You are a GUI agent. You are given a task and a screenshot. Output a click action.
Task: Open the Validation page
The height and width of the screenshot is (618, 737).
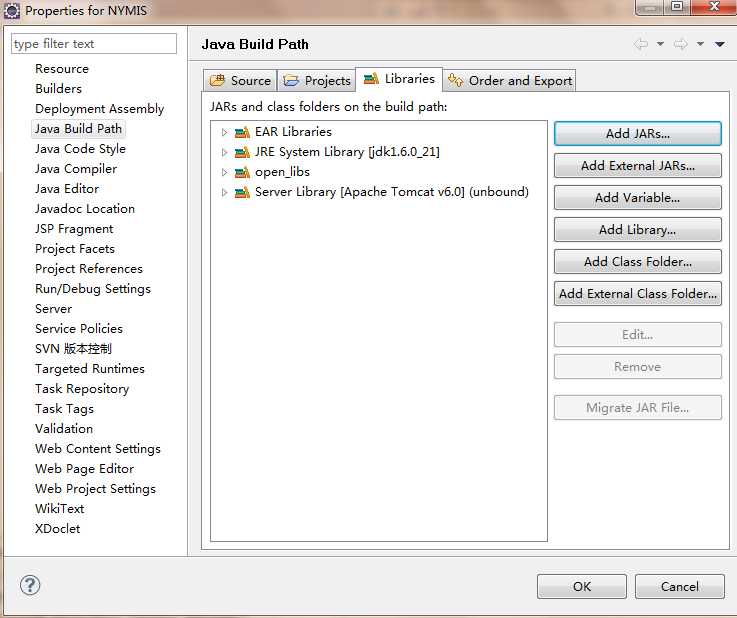64,429
